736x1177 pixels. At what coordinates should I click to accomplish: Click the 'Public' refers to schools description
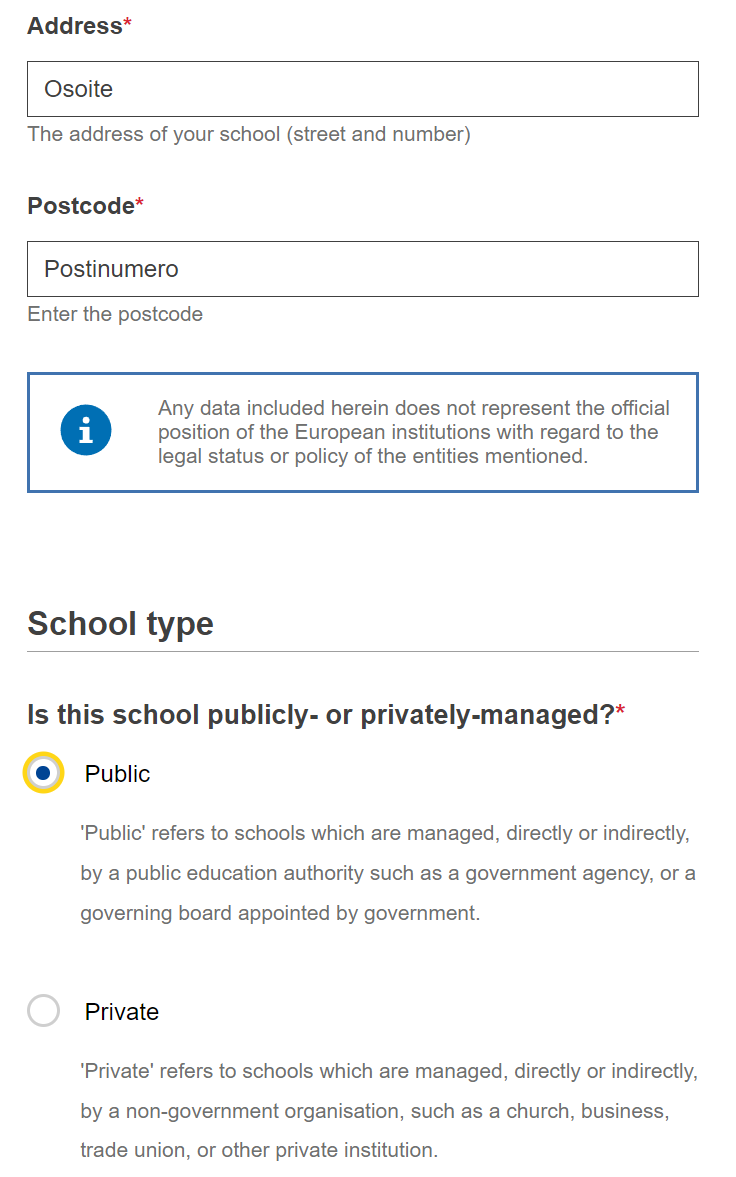[x=388, y=873]
